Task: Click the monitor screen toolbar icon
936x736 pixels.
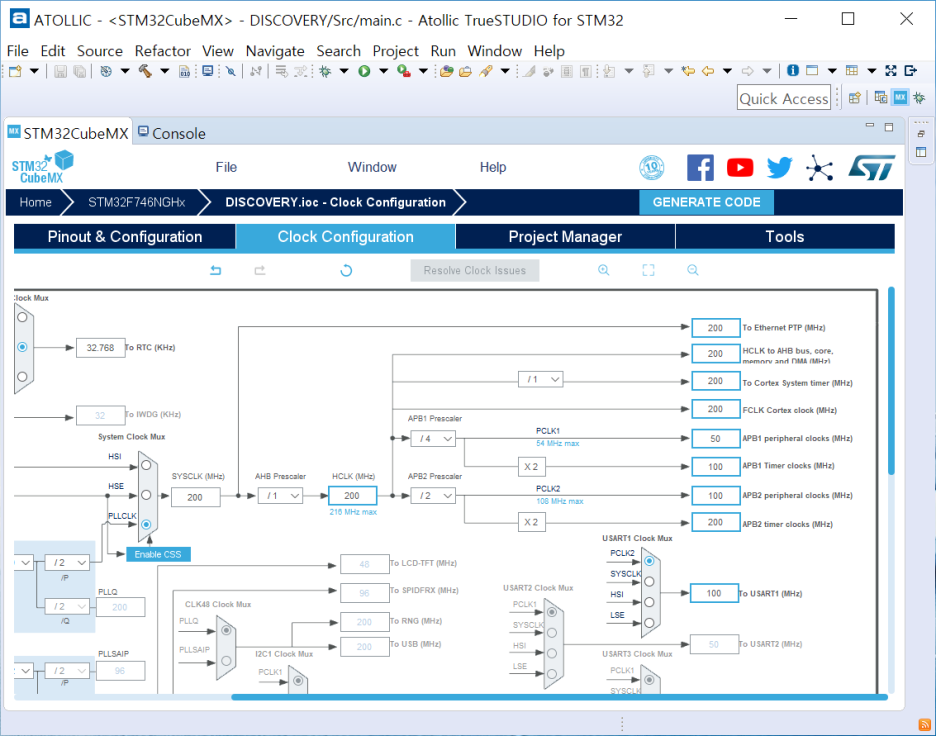Action: (208, 71)
